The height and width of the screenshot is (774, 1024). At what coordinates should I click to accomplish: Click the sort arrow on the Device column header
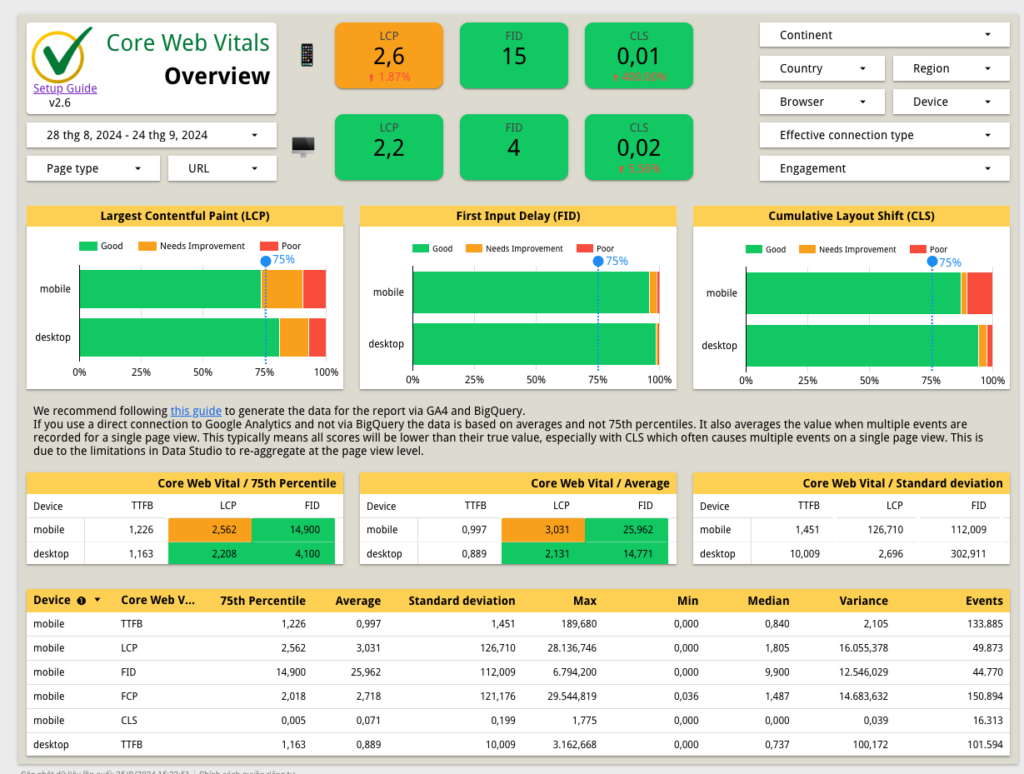coord(97,600)
